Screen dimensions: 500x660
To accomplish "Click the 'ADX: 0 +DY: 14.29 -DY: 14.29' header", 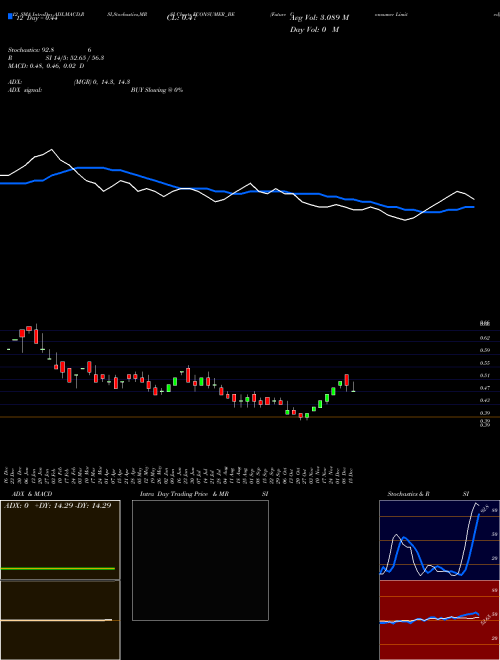I will coord(58,506).
